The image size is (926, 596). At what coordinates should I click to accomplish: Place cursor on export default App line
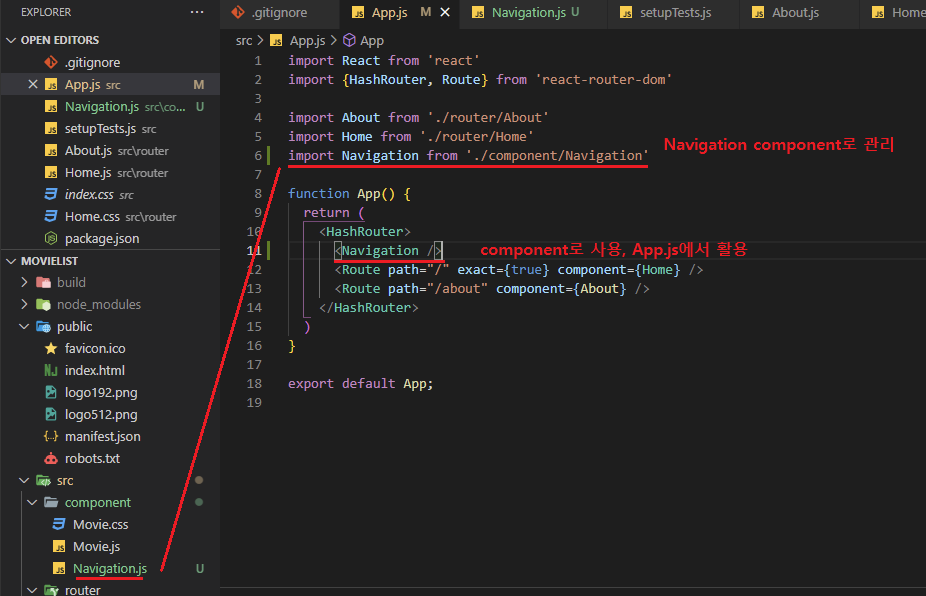tap(360, 384)
